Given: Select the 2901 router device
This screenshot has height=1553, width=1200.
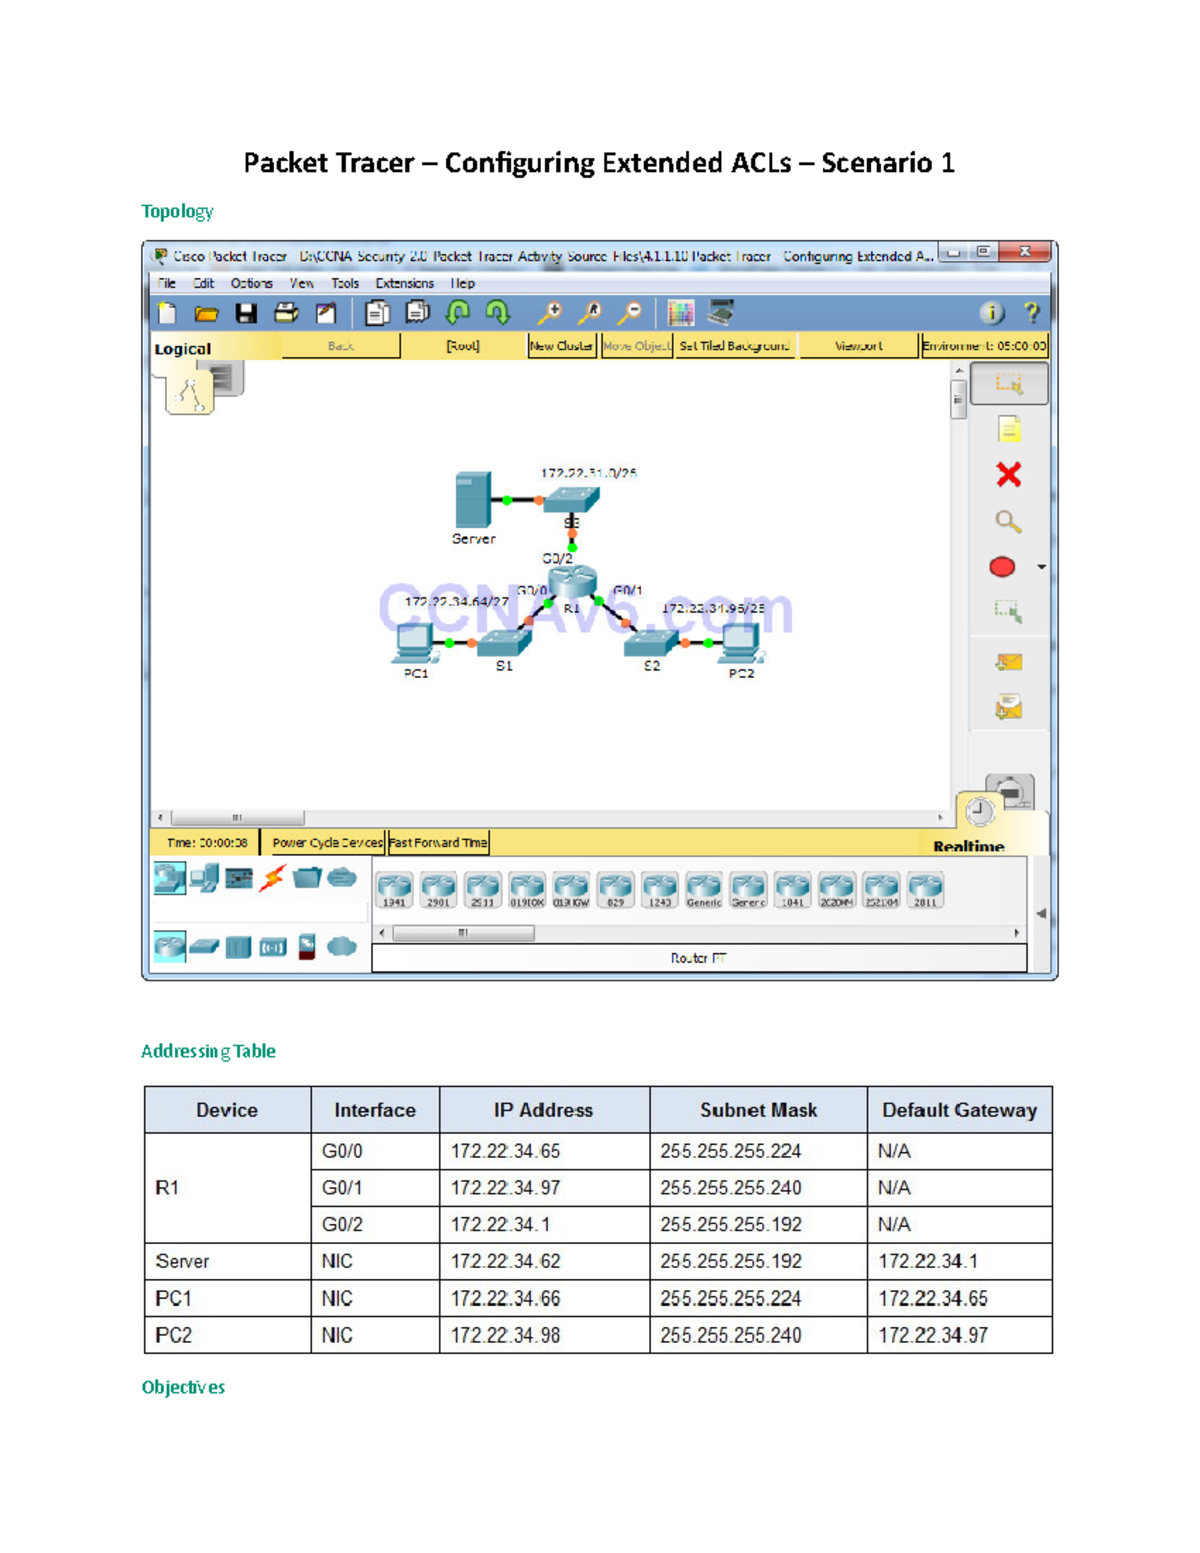Looking at the screenshot, I should pyautogui.click(x=437, y=888).
